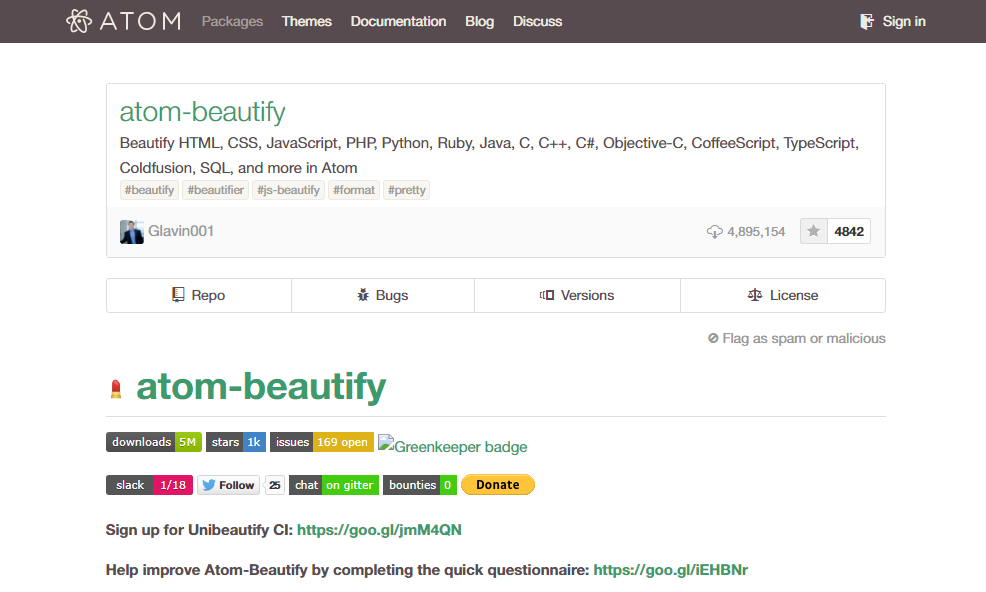This screenshot has height=592, width=986.
Task: Click the flag-as-spam circle icon
Action: [713, 338]
